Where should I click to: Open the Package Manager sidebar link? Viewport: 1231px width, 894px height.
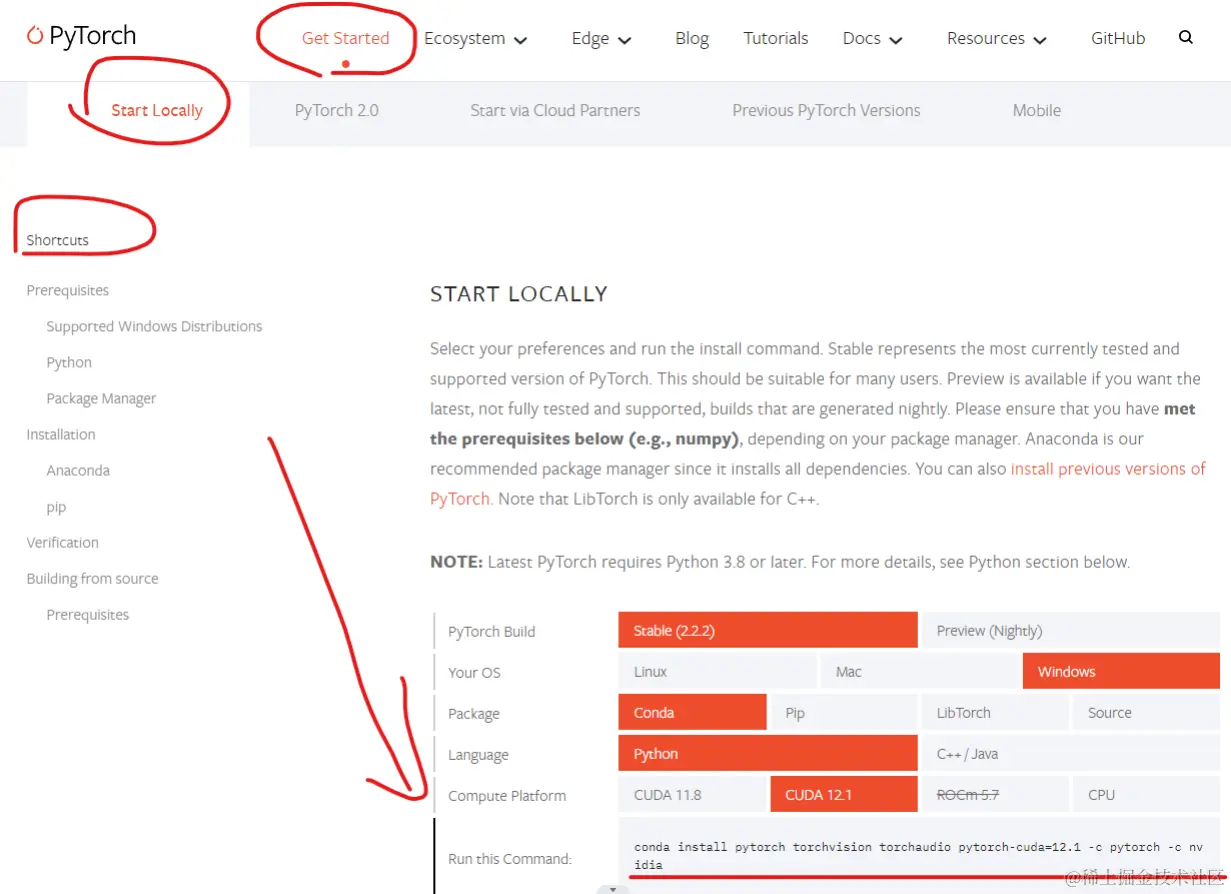[101, 398]
